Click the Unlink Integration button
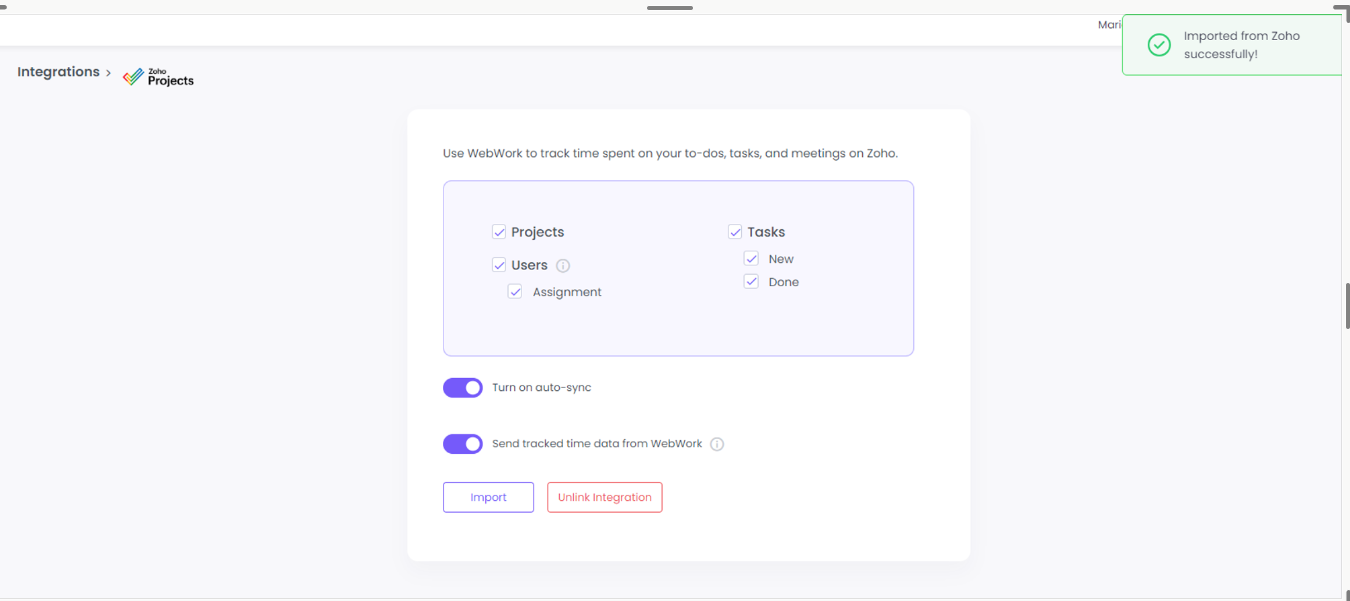 (604, 497)
